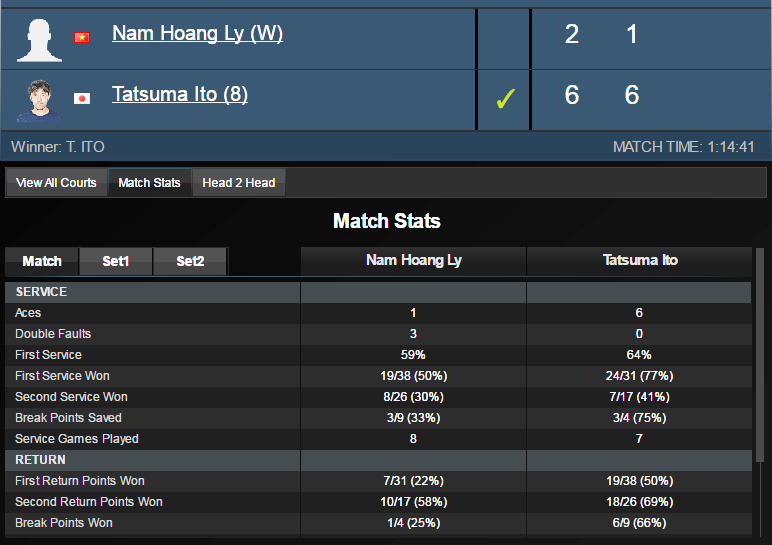Open Tatsuma Ito's player photo
The image size is (772, 545).
click(40, 97)
